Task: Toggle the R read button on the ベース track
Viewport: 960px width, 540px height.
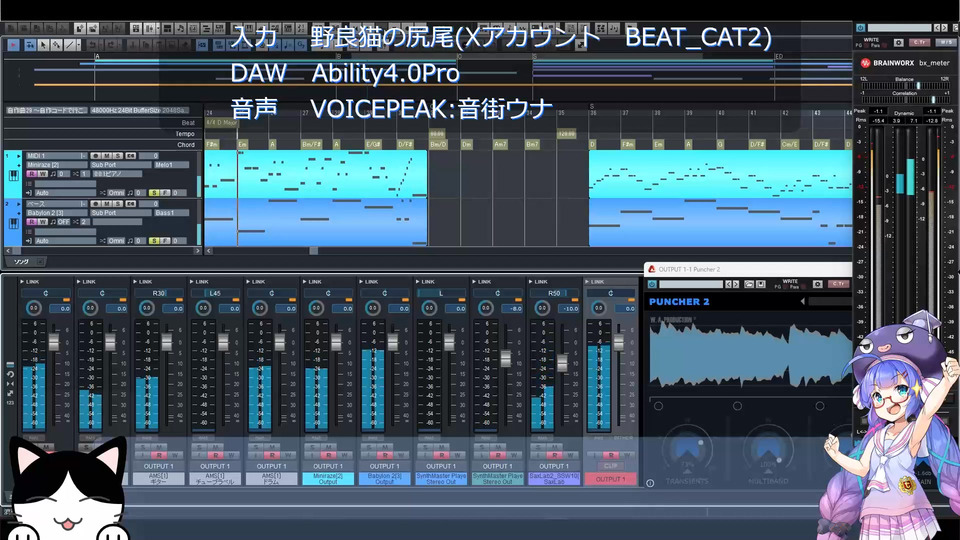Action: pos(32,222)
